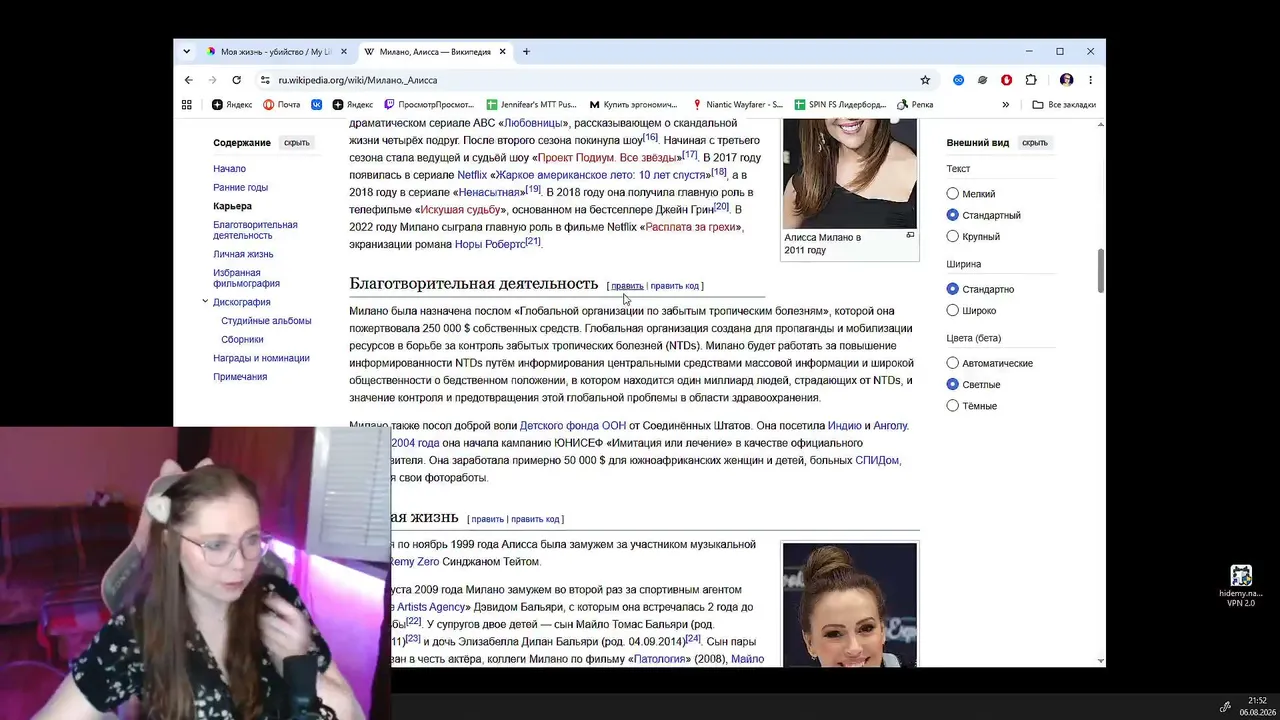Select Тёмные color mode

point(952,406)
